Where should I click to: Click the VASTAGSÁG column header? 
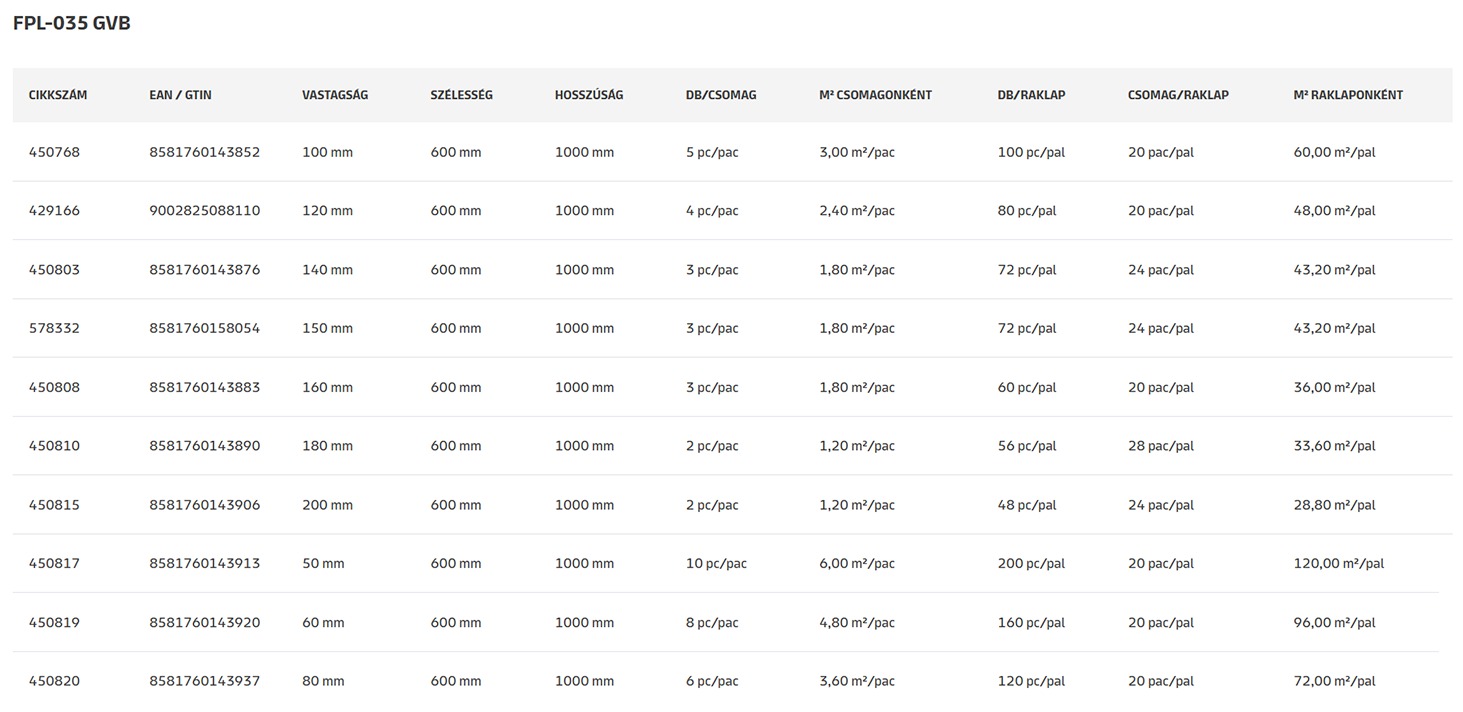[x=335, y=95]
